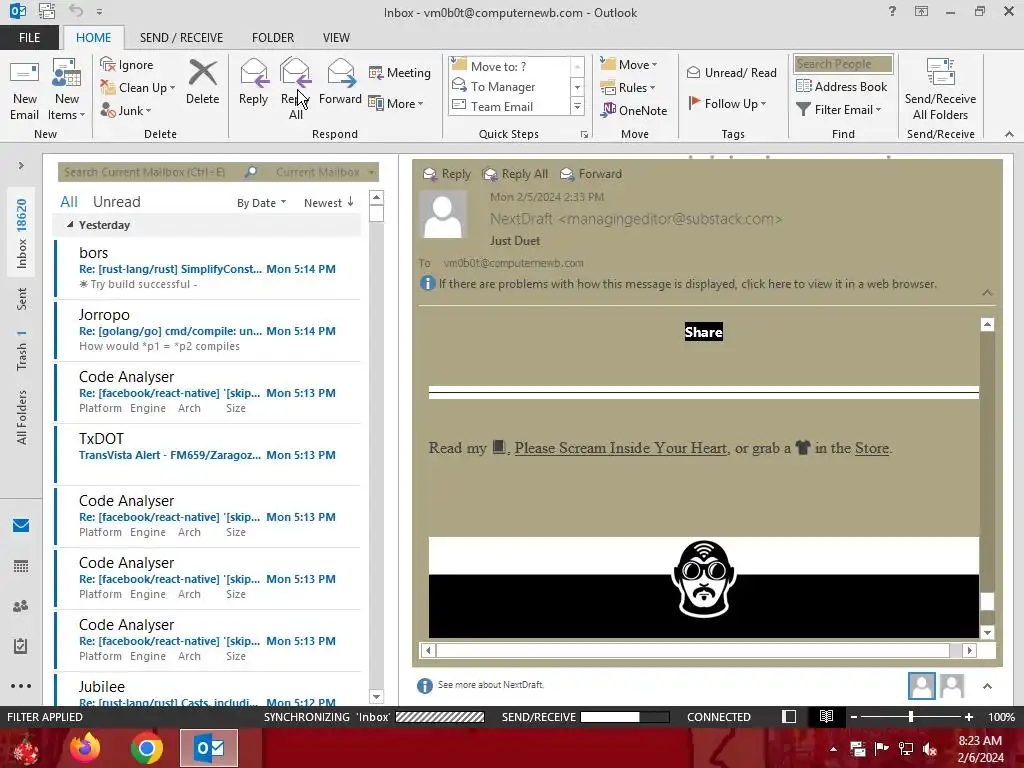Open the FILE tab
The image size is (1024, 768).
pos(29,38)
